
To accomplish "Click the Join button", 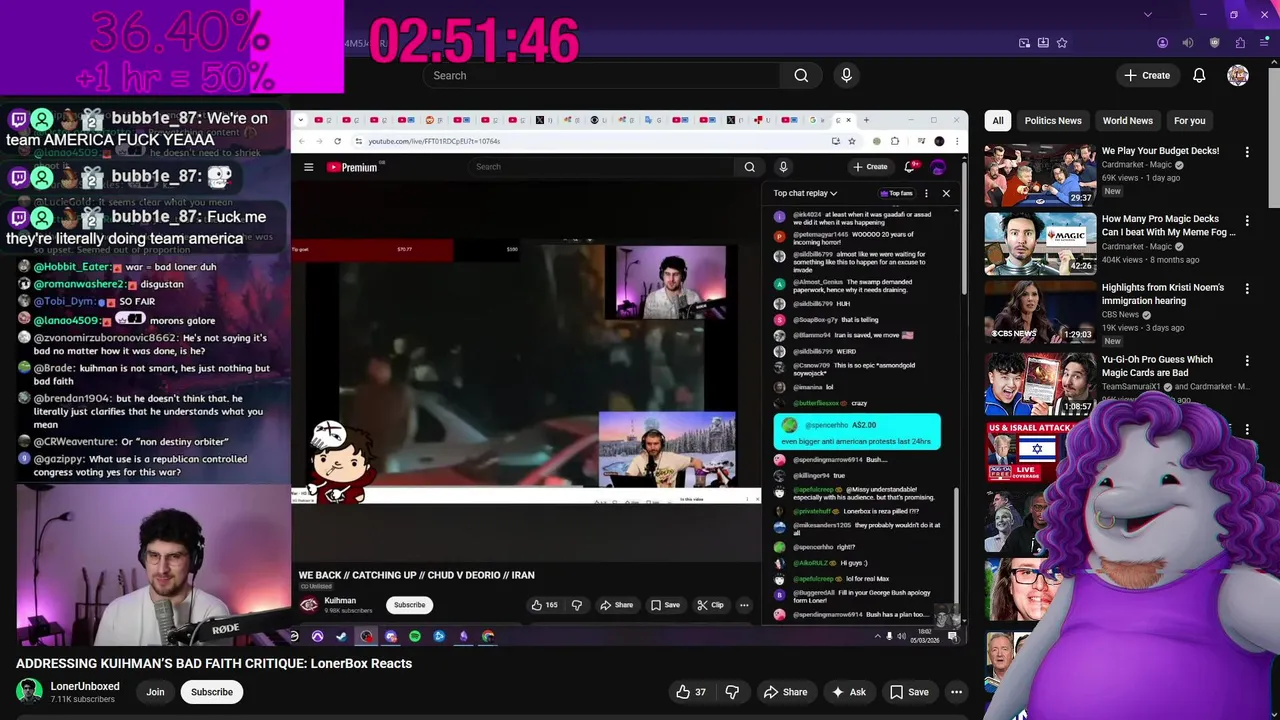I will tap(155, 692).
